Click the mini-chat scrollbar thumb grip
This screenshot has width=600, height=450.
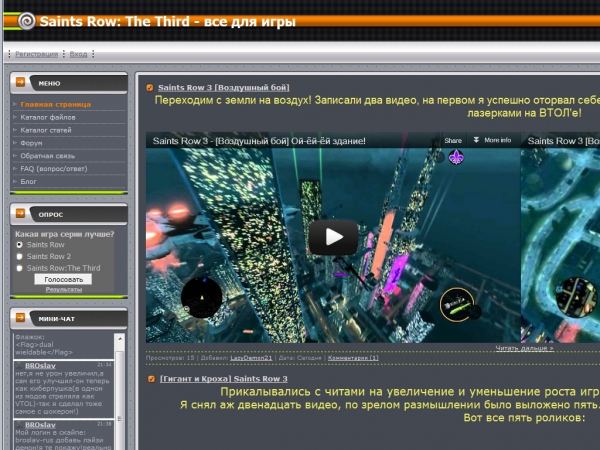point(120,419)
